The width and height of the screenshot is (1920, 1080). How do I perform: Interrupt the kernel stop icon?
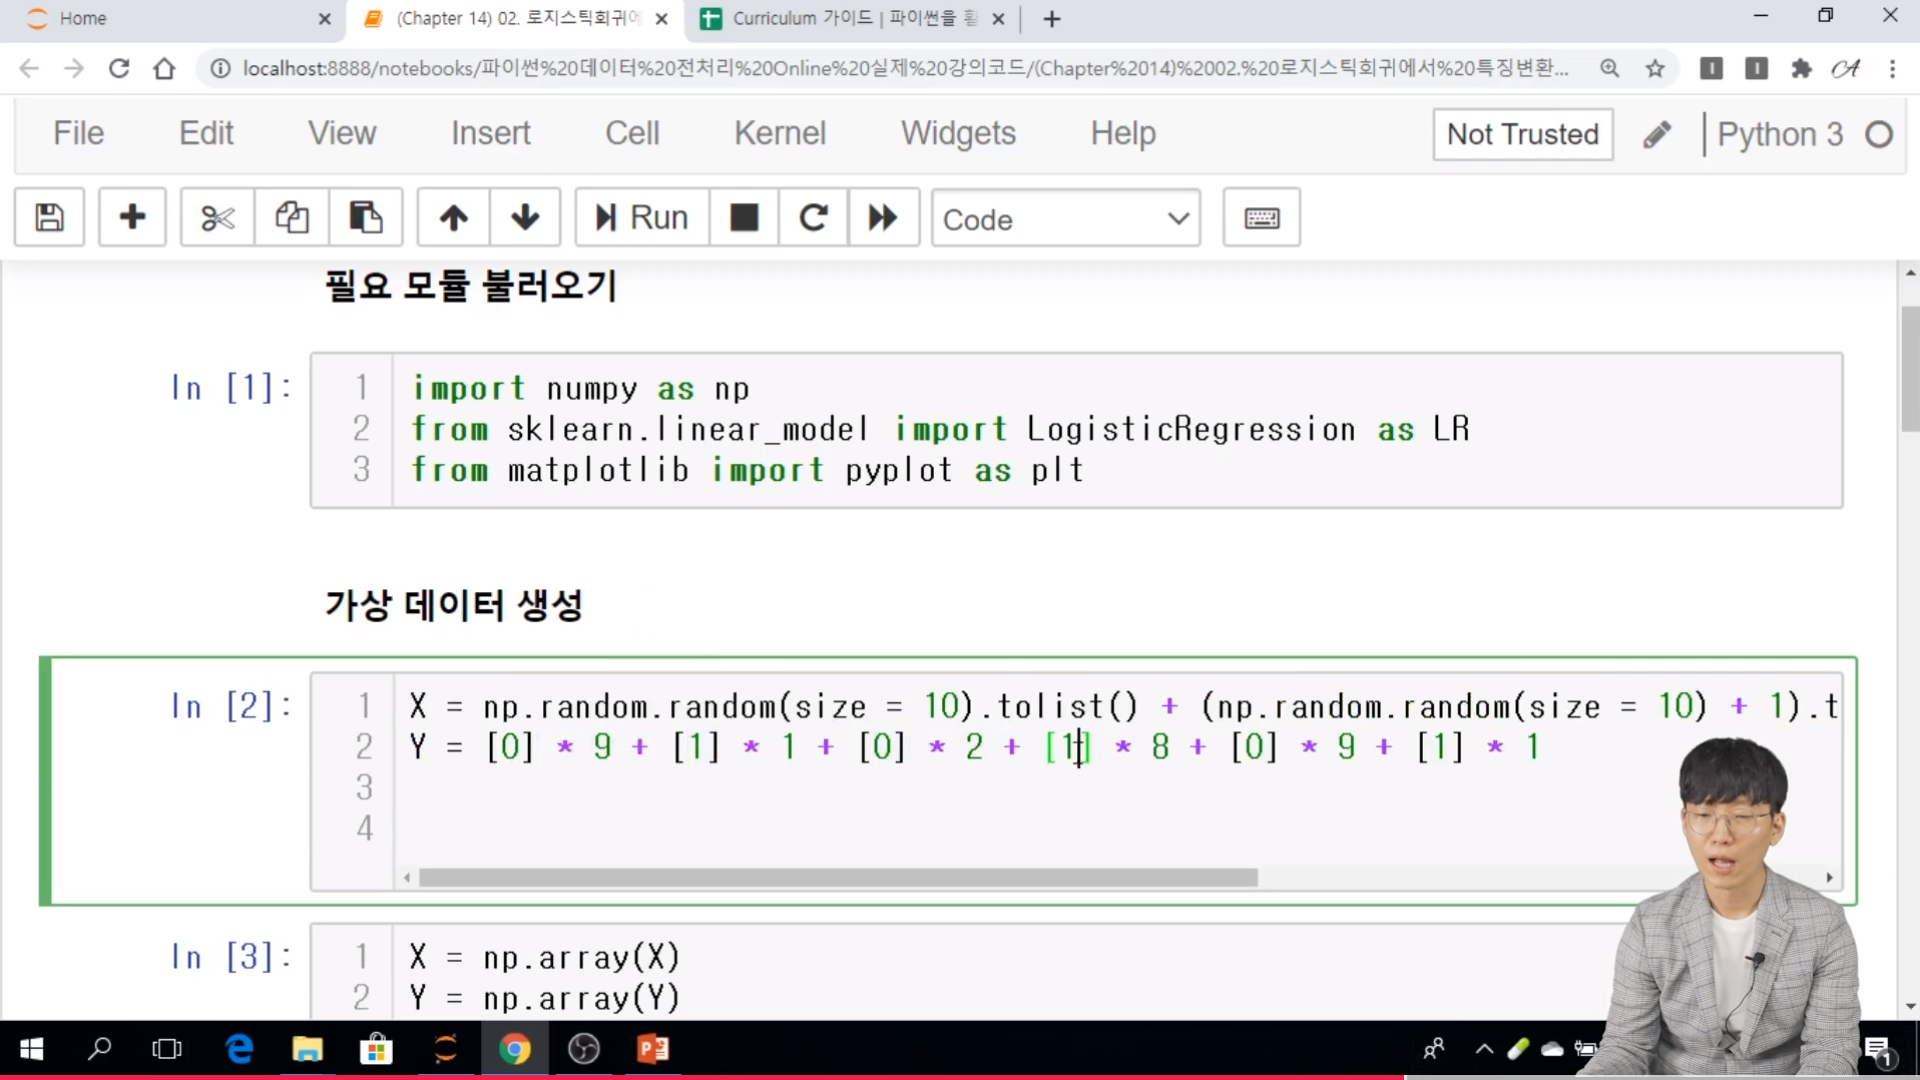[744, 217]
